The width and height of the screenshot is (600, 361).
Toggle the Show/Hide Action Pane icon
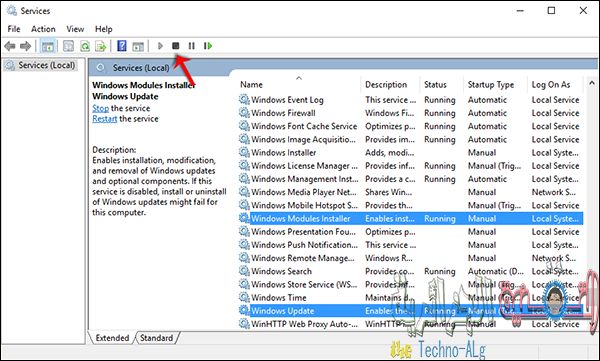[x=138, y=46]
